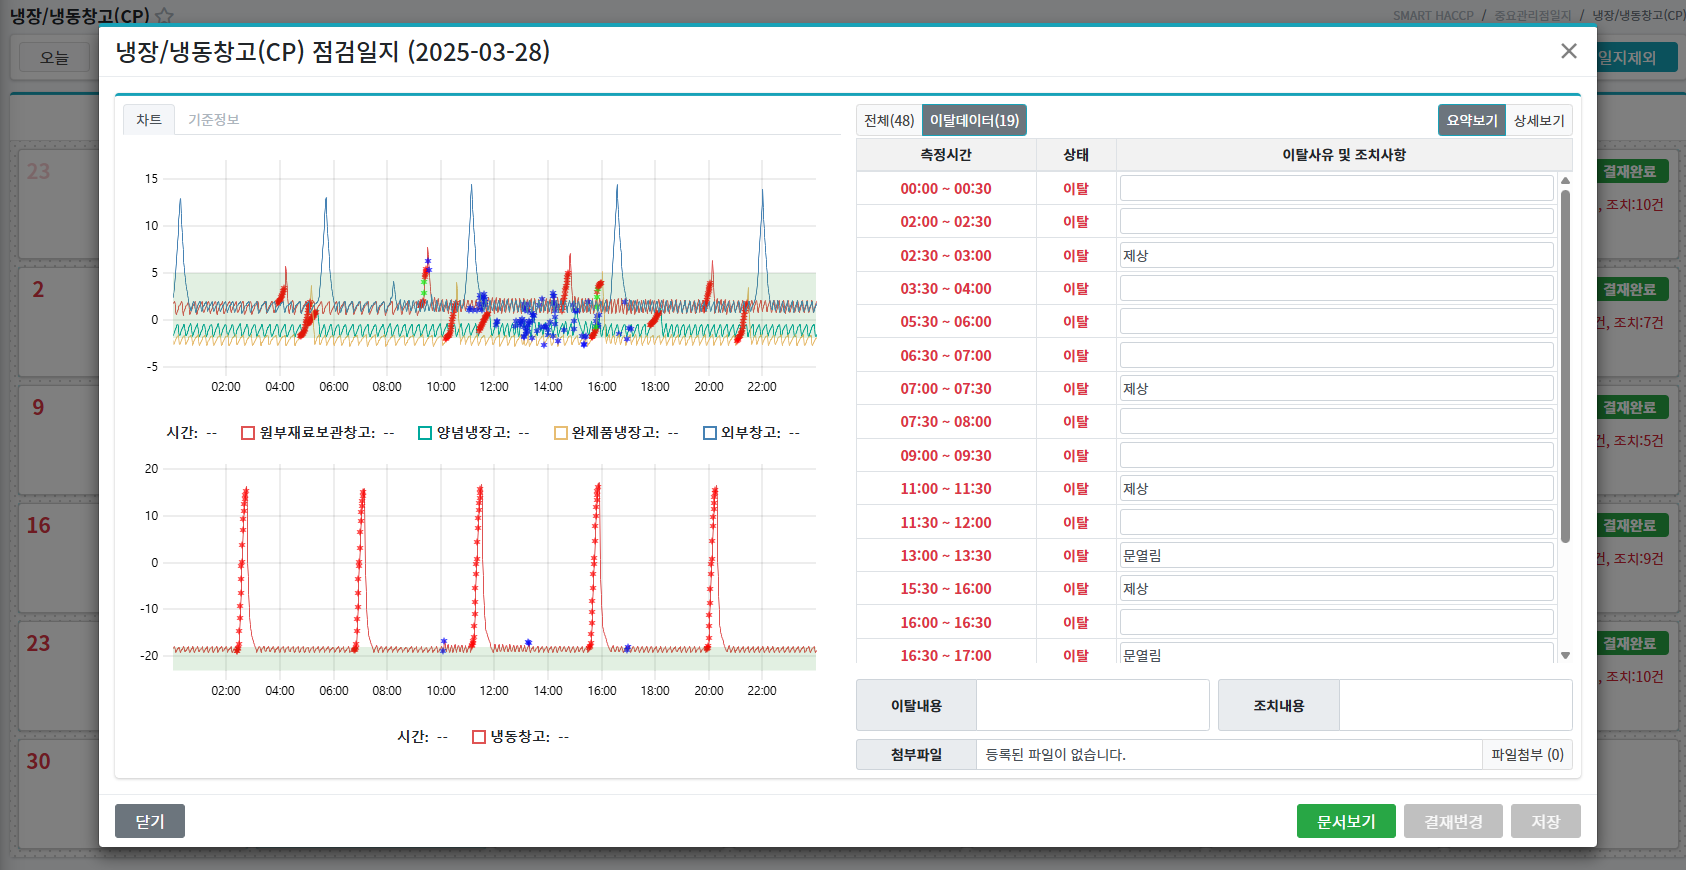Select the 07:30 ~ 08:00 time row
1686x870 pixels.
(946, 422)
